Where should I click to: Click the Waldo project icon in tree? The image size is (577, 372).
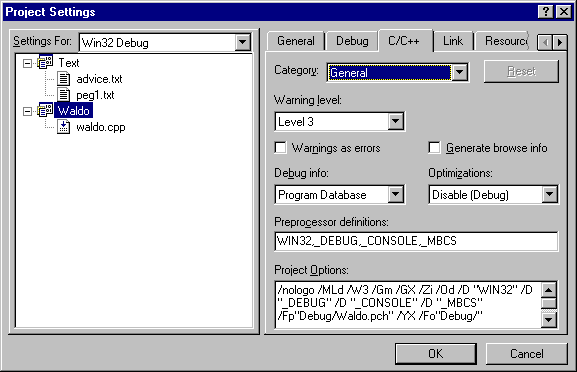45,110
